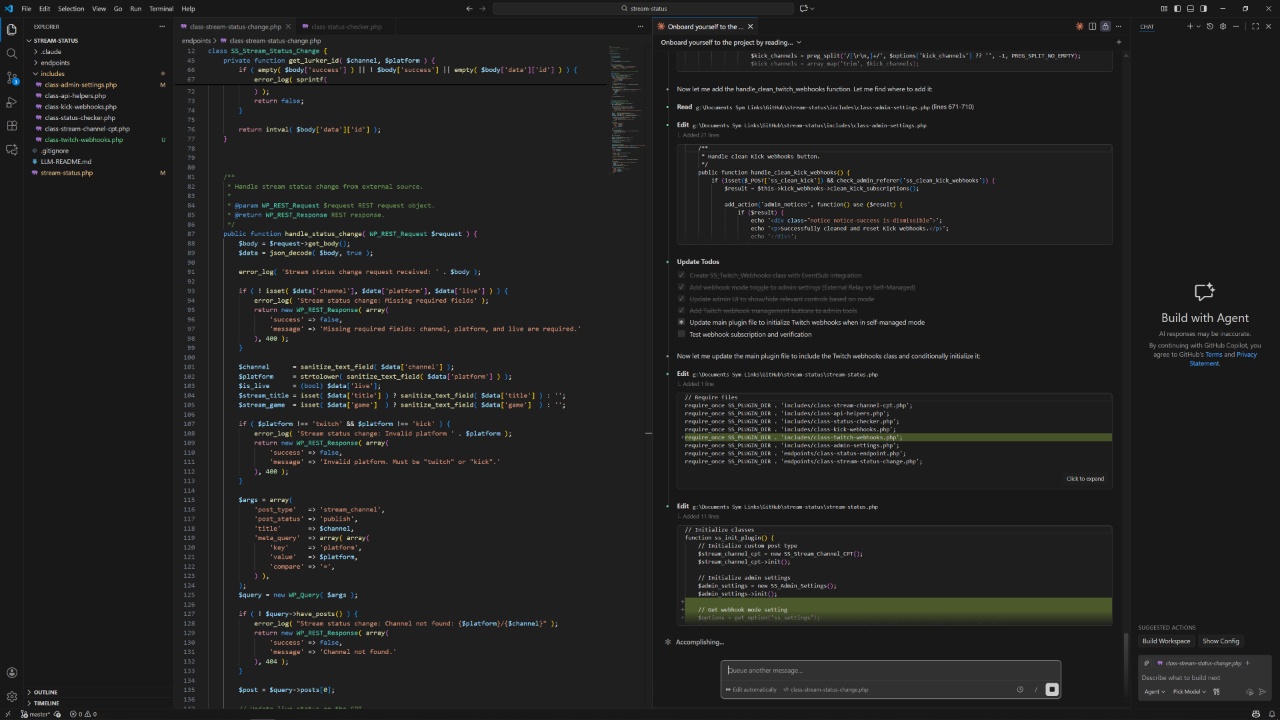Click the attach context paperclip icon
The width and height of the screenshot is (1280, 720).
pos(1146,663)
